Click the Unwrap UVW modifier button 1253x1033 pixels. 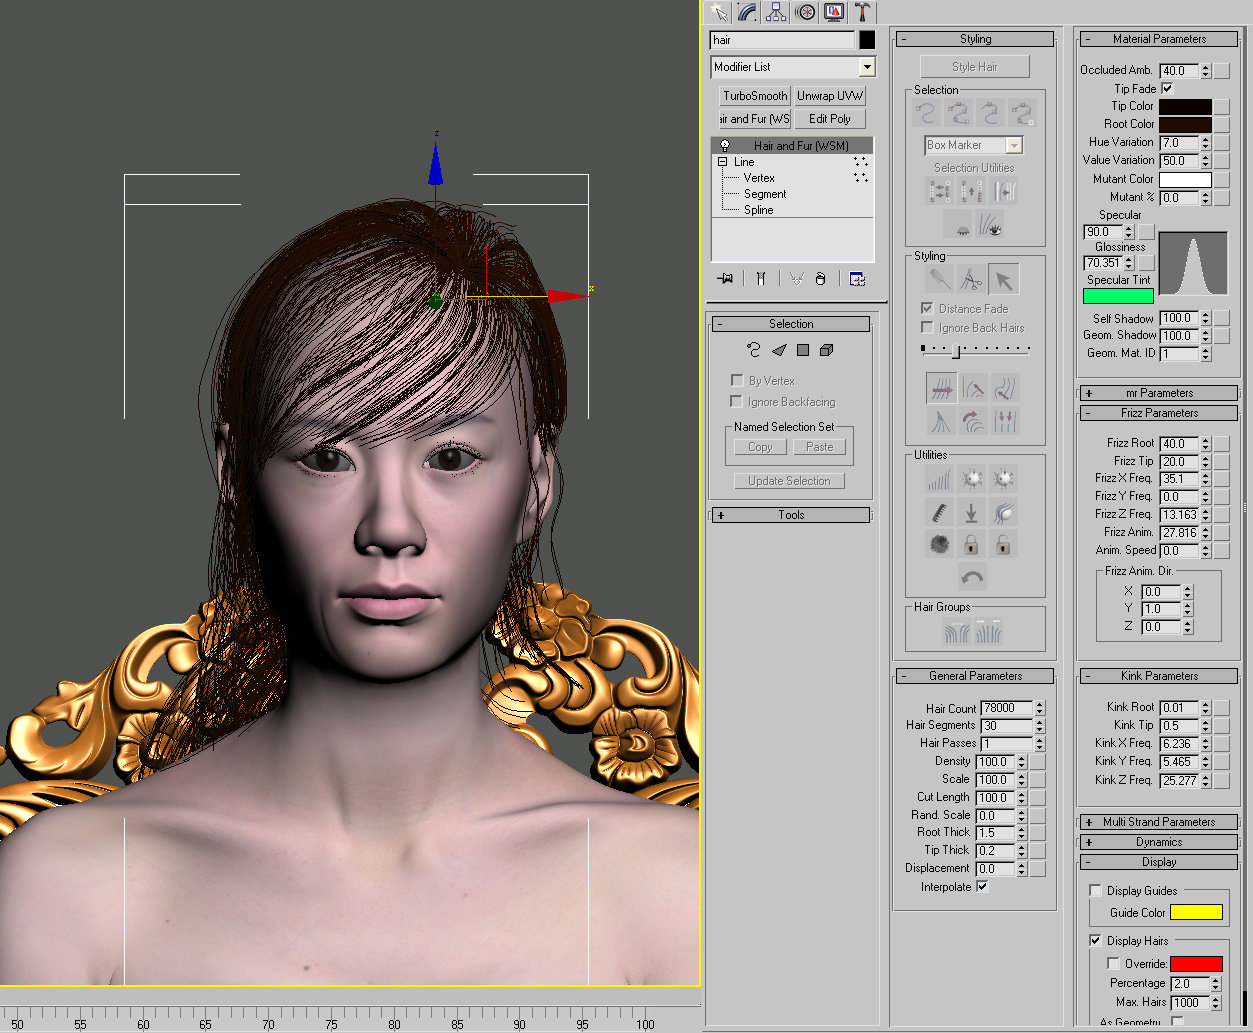(x=830, y=96)
